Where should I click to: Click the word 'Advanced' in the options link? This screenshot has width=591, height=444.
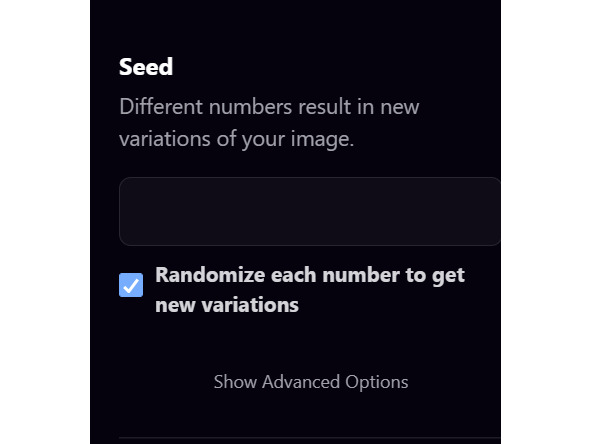pos(300,381)
